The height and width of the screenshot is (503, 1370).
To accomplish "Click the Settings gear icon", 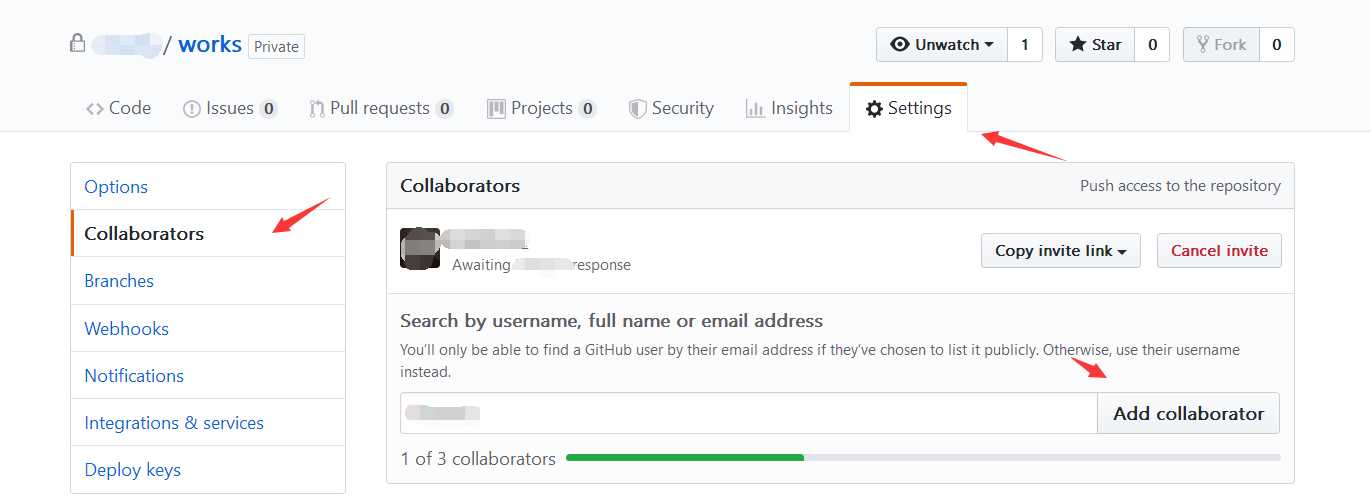I will point(874,109).
